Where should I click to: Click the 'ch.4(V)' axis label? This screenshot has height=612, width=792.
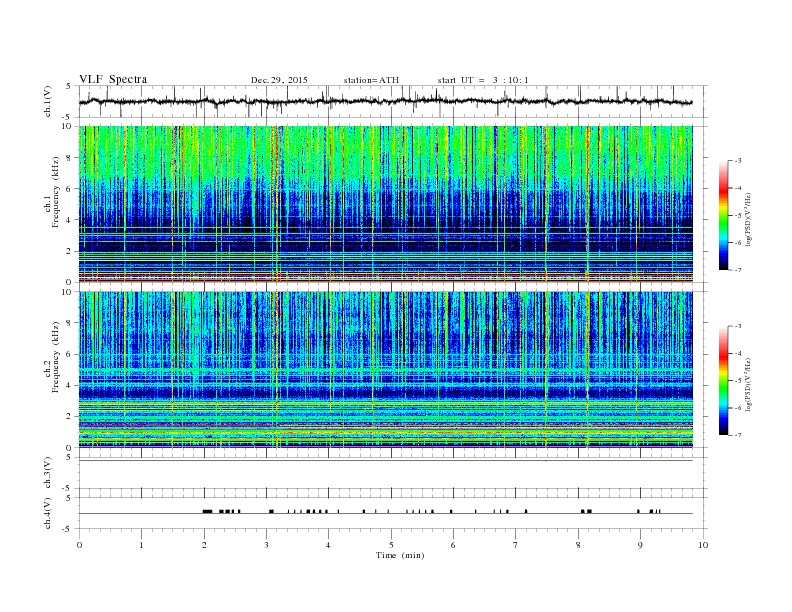pos(48,513)
